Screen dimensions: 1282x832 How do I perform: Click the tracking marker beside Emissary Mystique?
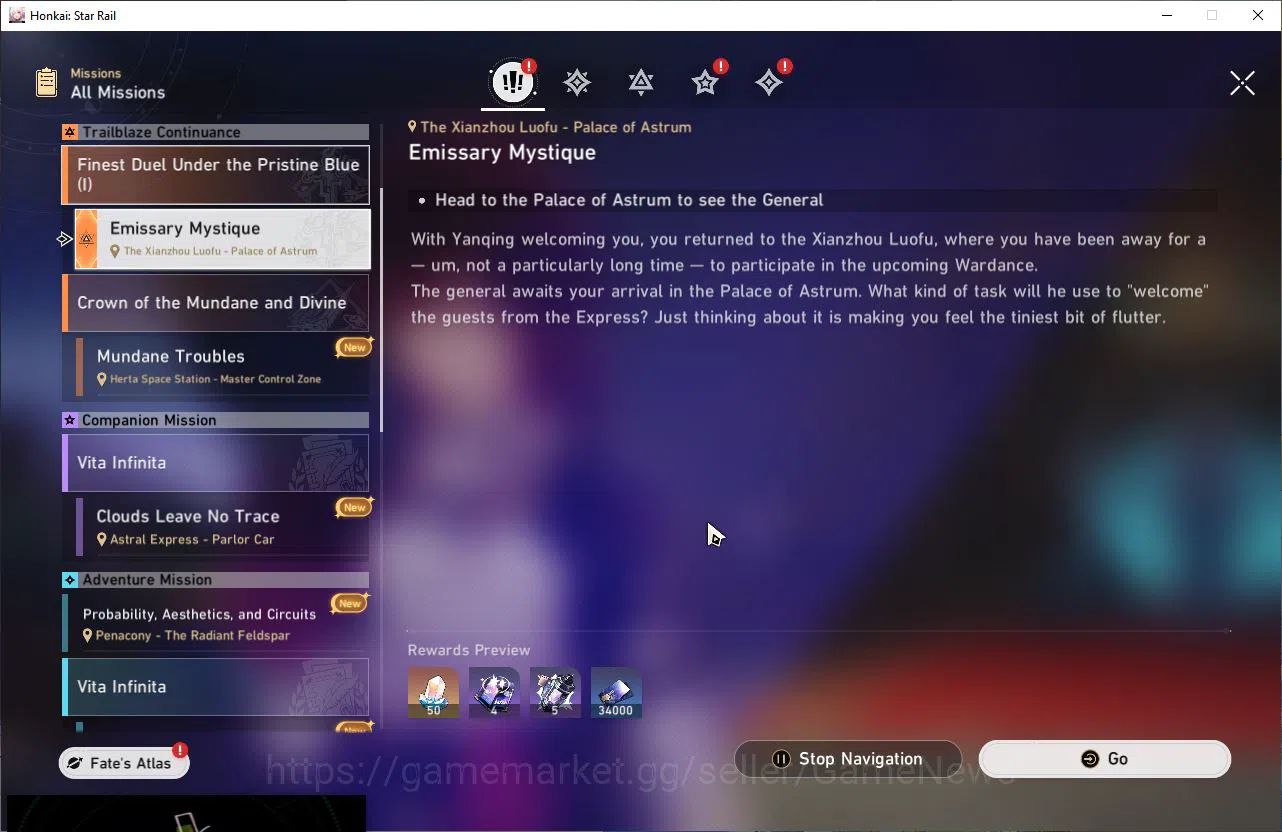coord(65,239)
